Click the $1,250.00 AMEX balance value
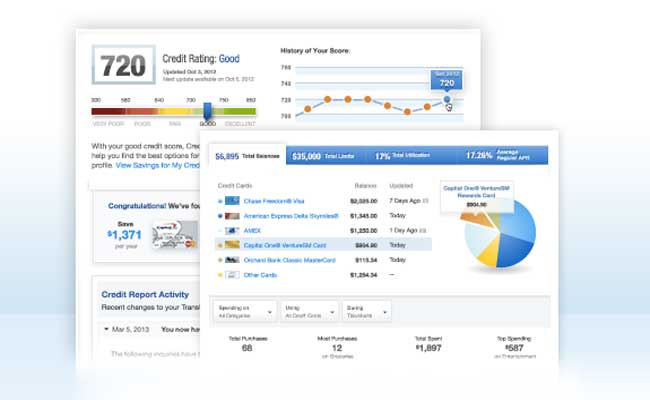 [364, 230]
